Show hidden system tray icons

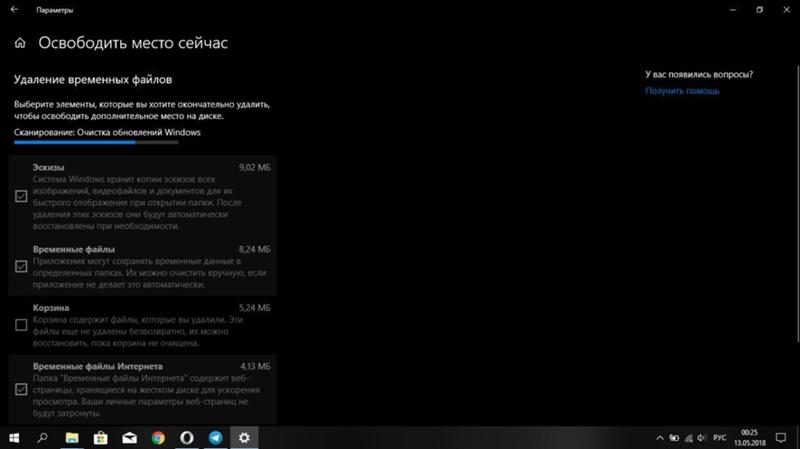(x=660, y=438)
